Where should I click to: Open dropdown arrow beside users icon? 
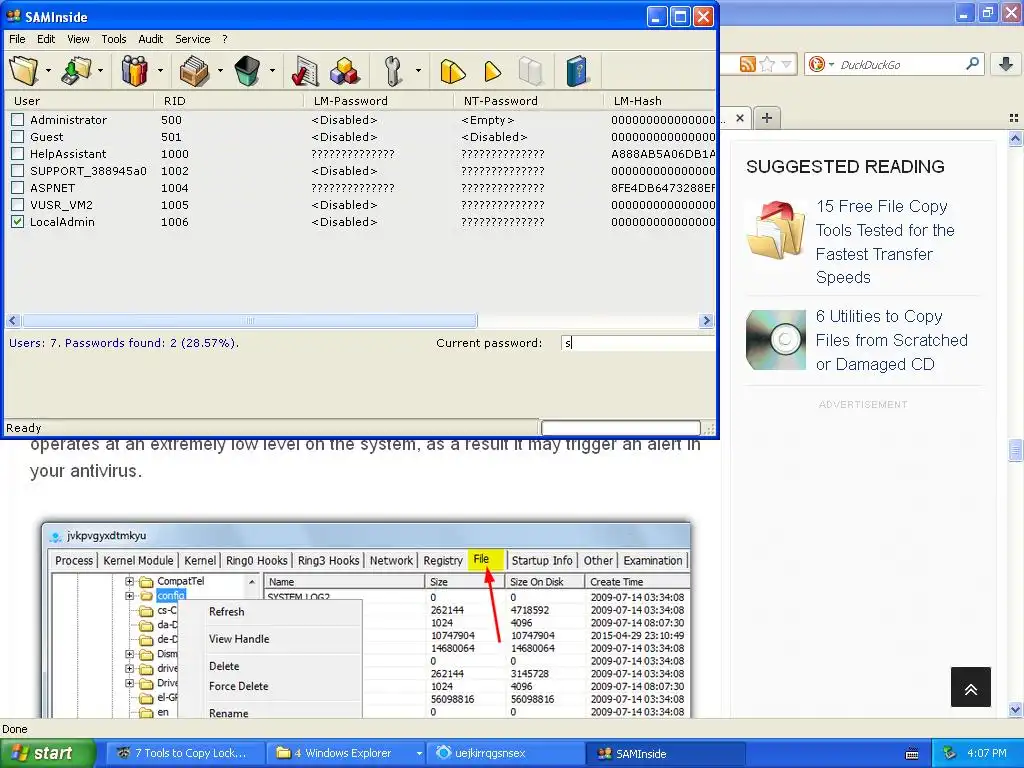160,71
